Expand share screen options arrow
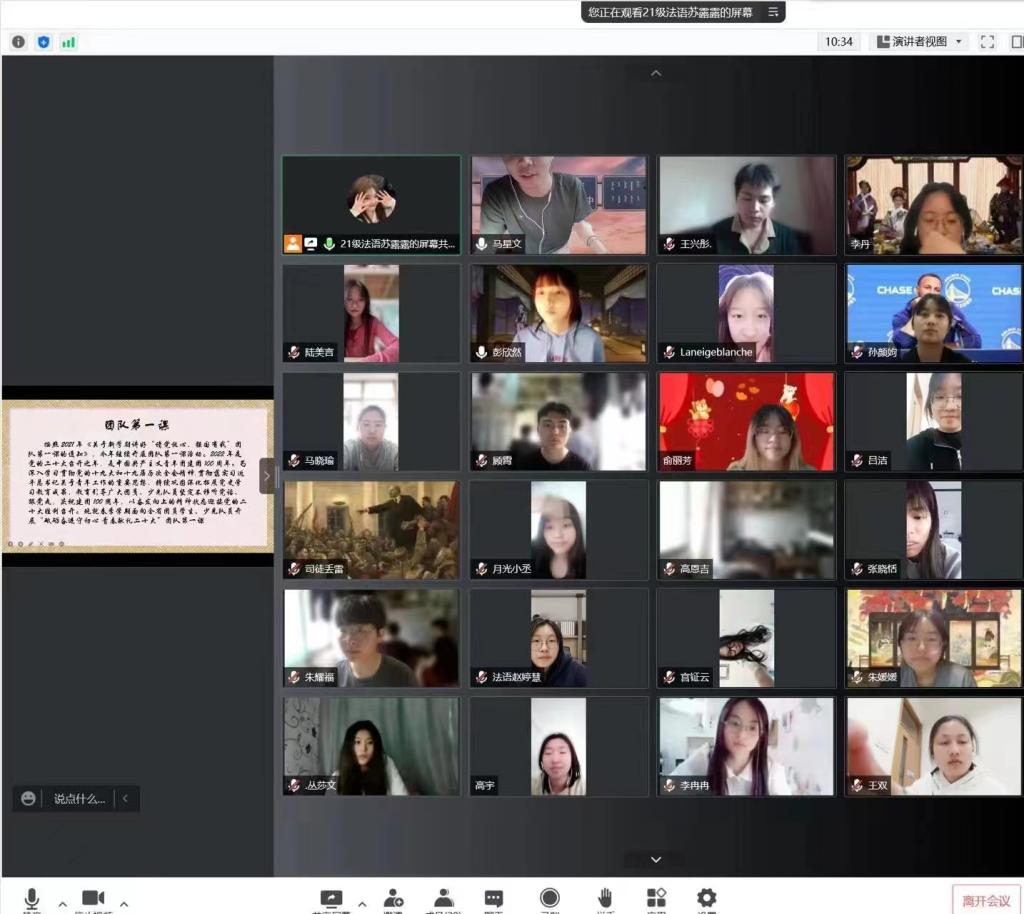Screen dimensions: 1024x914 click(x=361, y=902)
